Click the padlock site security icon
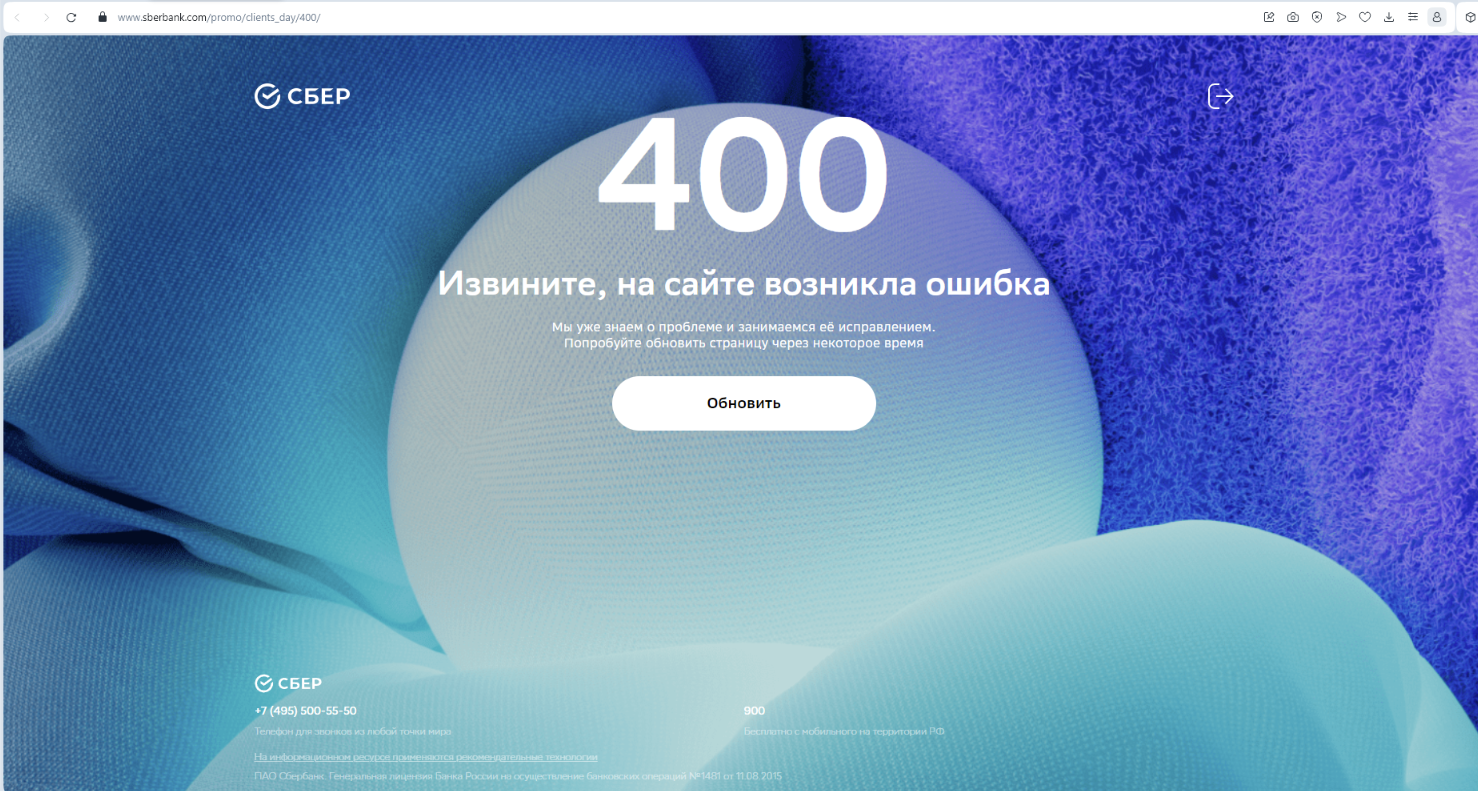The image size is (1478, 791). point(102,17)
